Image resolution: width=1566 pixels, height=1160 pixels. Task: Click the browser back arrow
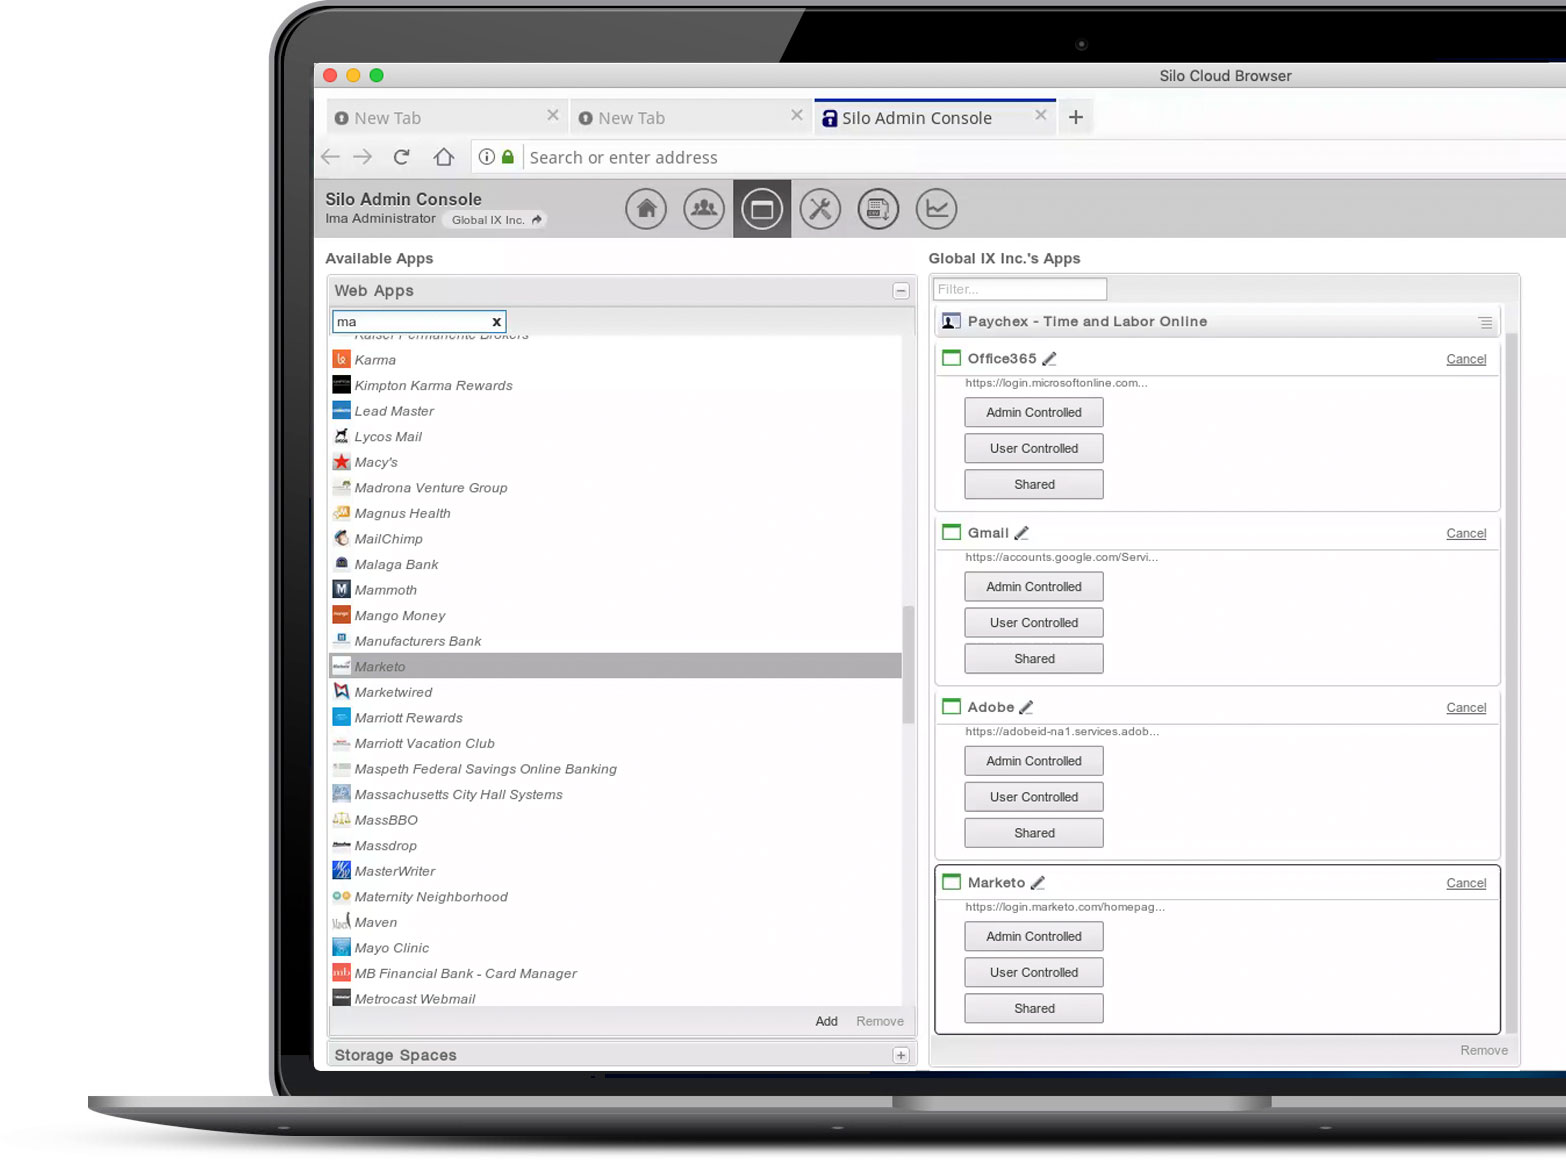click(331, 157)
